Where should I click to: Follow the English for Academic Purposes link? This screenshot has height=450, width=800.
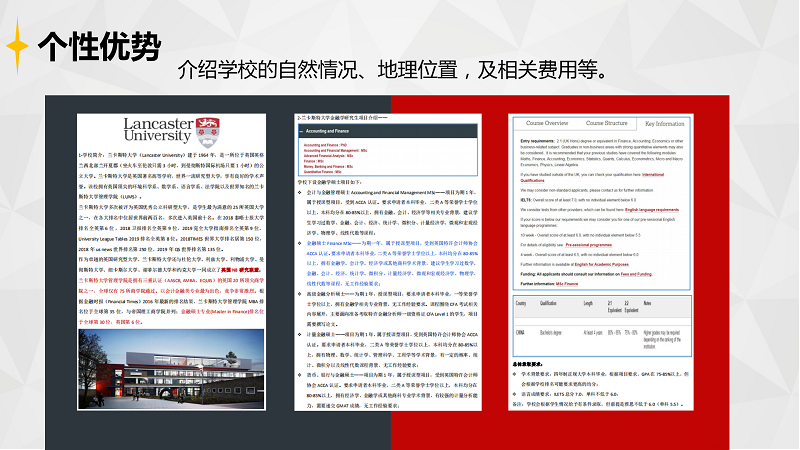(x=602, y=264)
